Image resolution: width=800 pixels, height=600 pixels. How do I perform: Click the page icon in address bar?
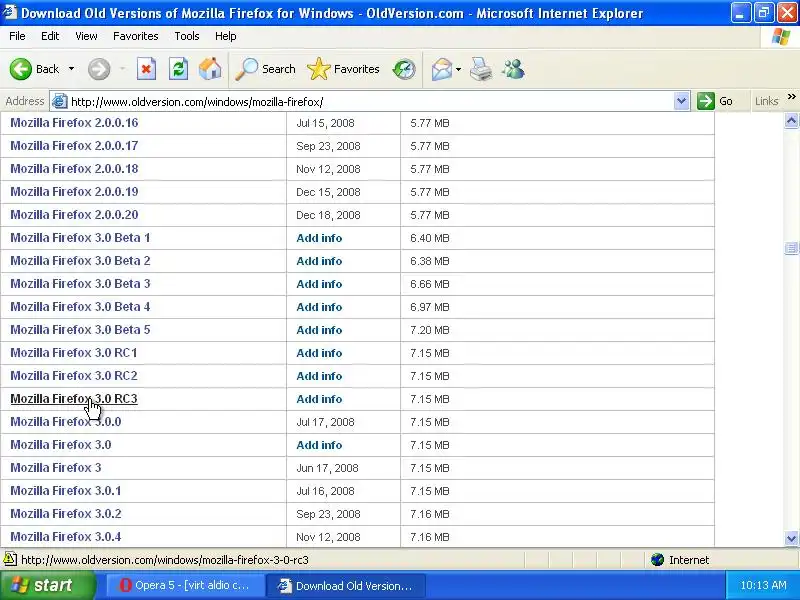(60, 102)
